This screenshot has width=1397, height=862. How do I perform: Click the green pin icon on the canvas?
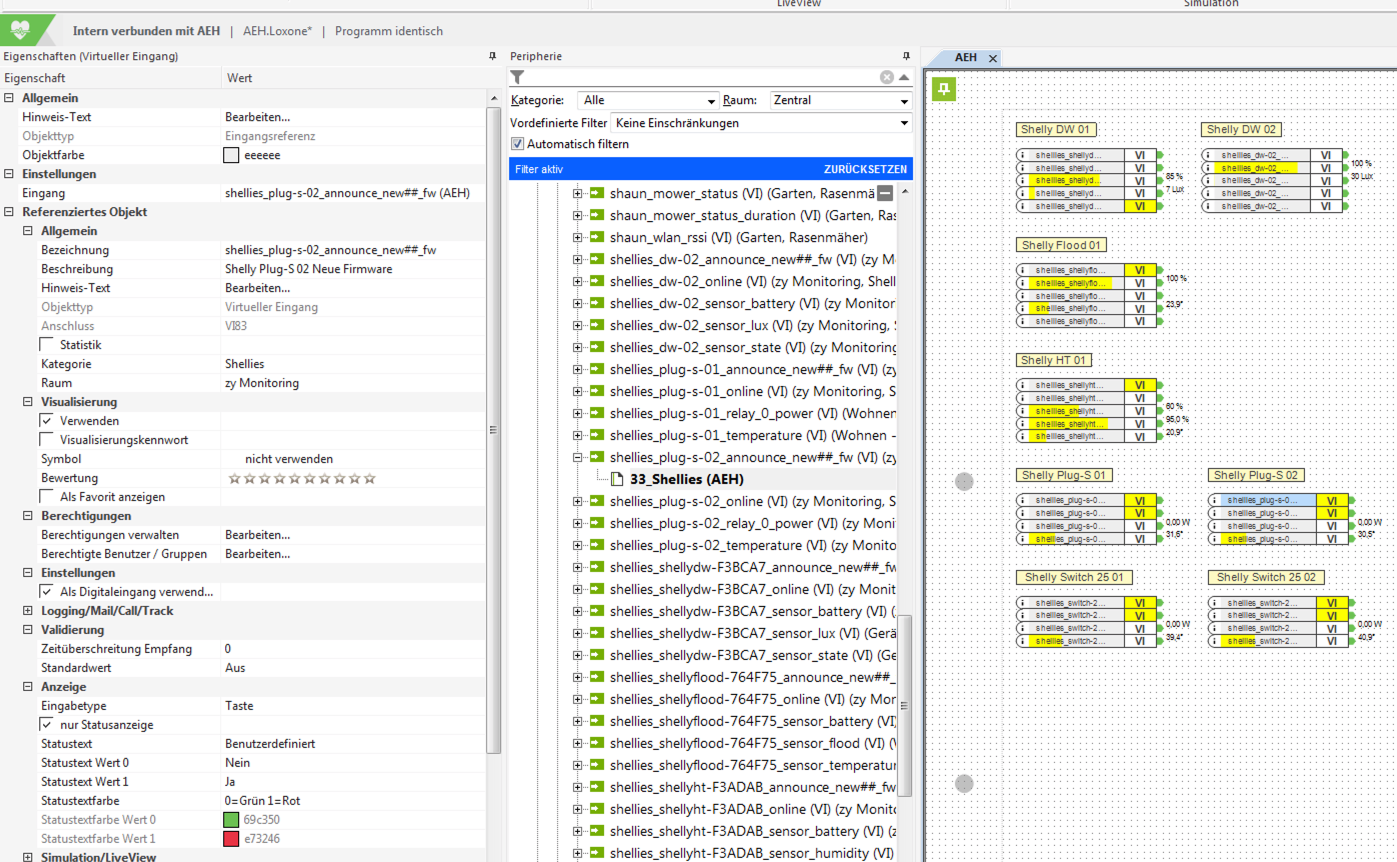click(944, 90)
